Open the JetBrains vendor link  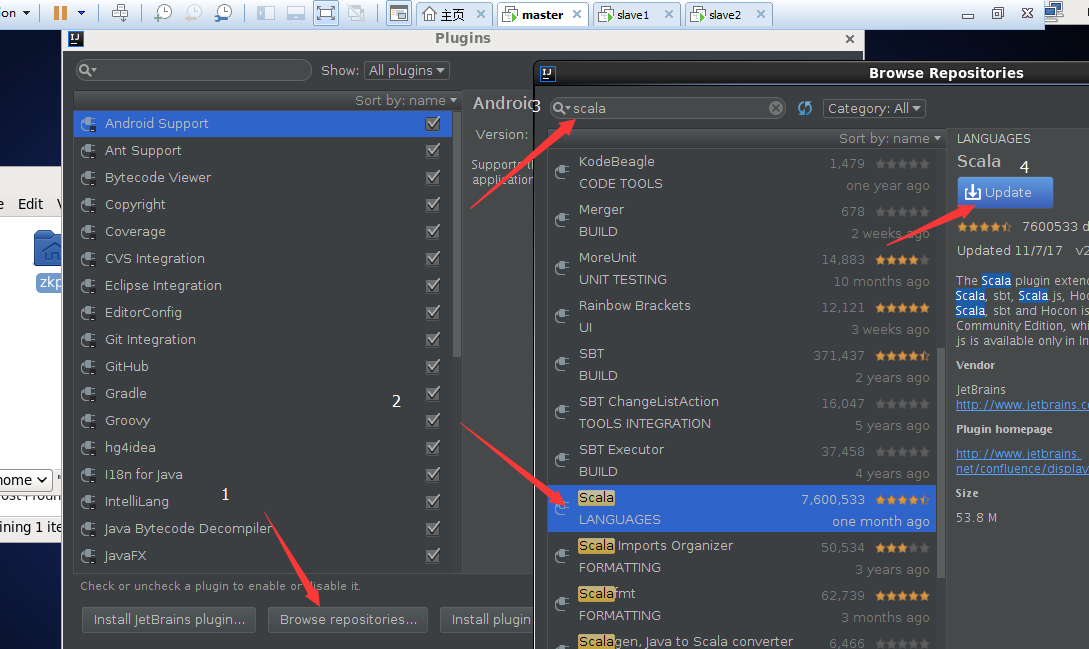1022,404
